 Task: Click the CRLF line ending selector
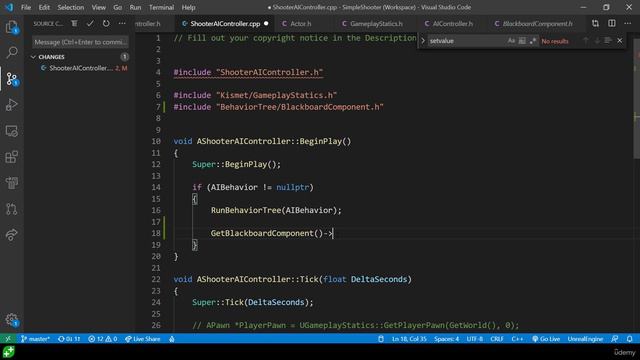[x=497, y=339]
